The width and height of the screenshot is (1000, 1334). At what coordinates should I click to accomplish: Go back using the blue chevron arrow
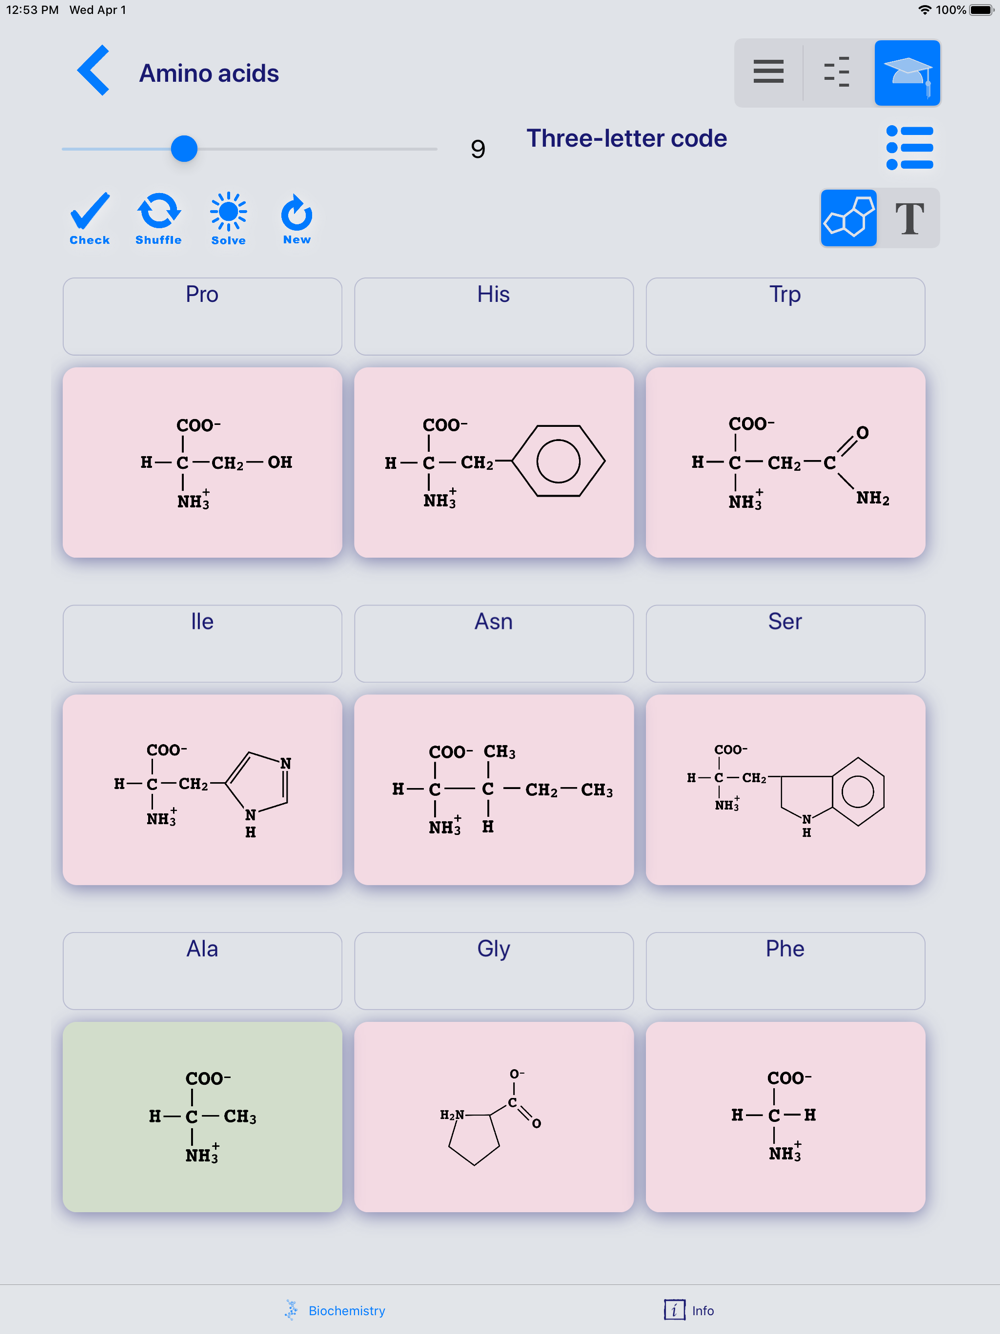click(93, 72)
